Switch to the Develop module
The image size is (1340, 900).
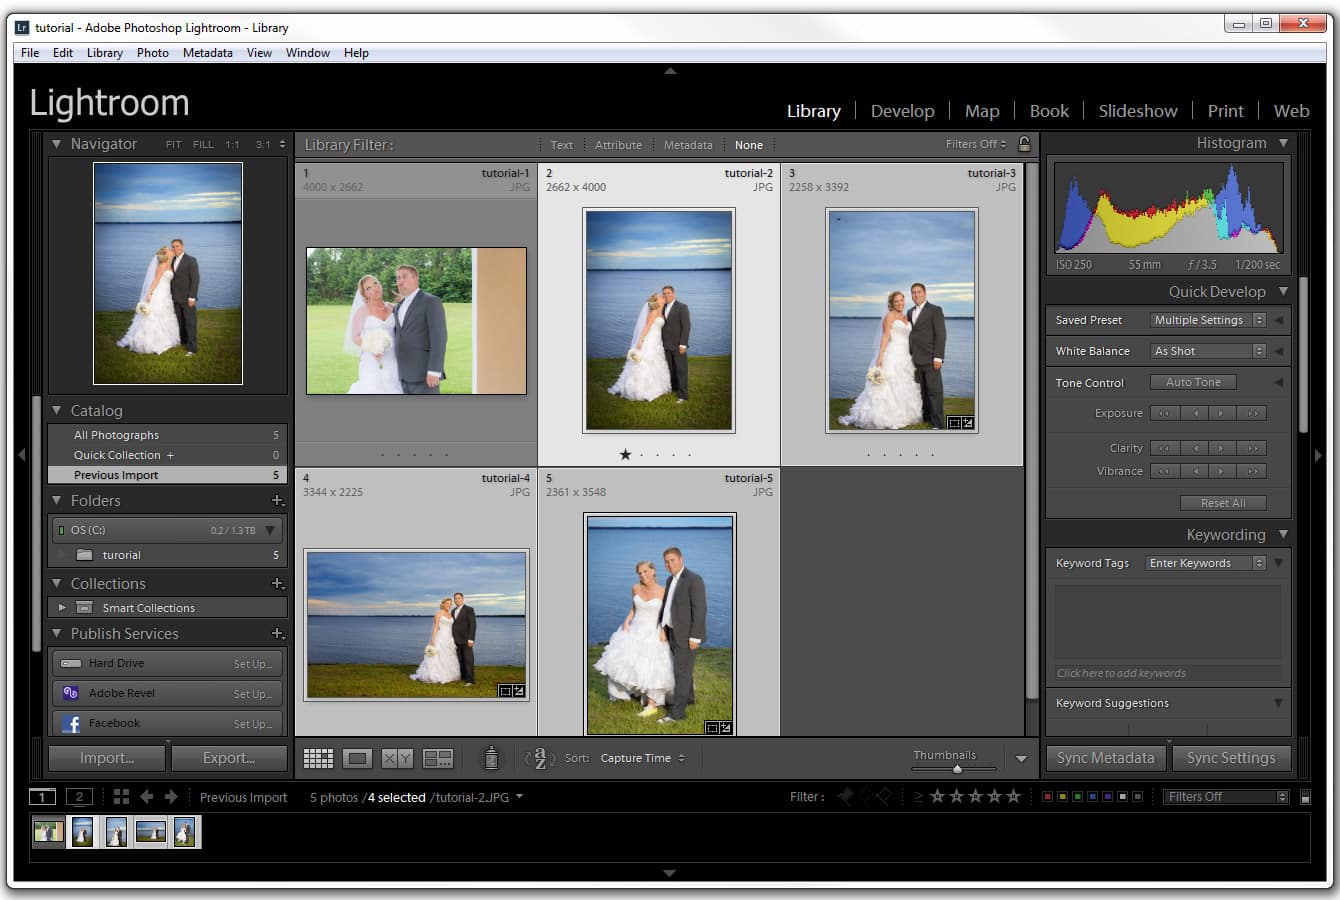coord(902,110)
